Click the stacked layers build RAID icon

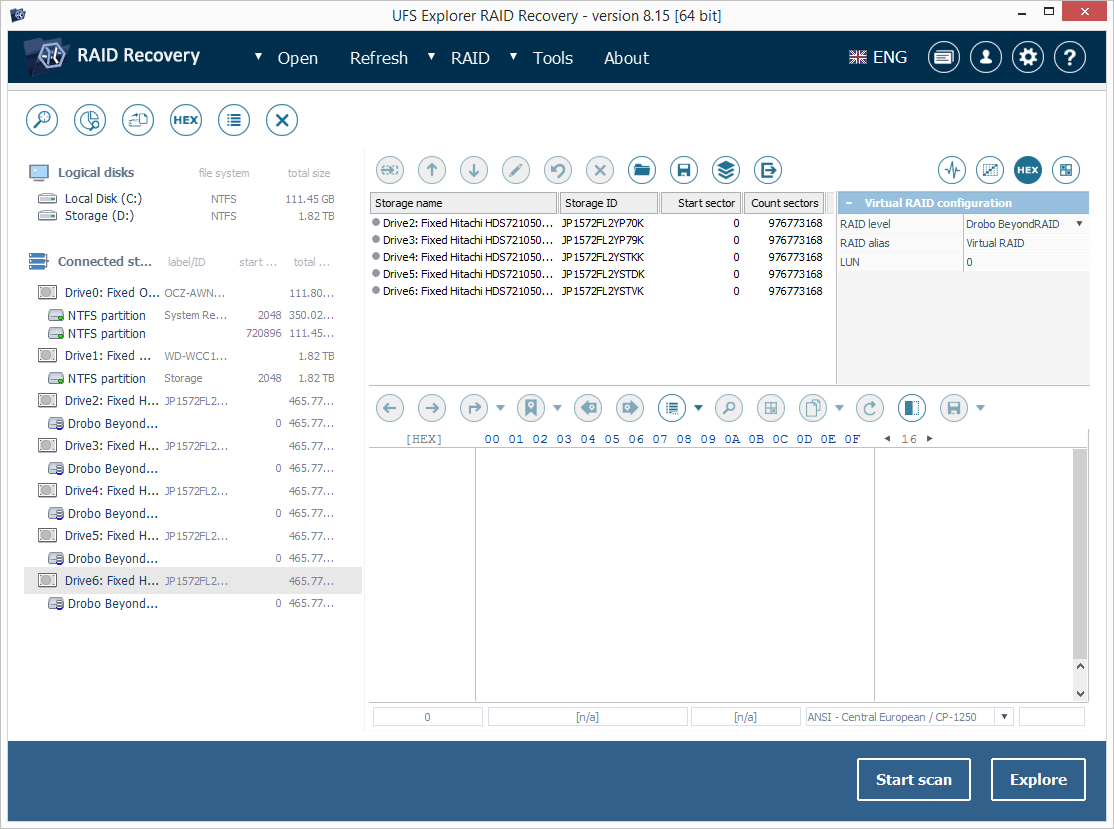click(726, 170)
